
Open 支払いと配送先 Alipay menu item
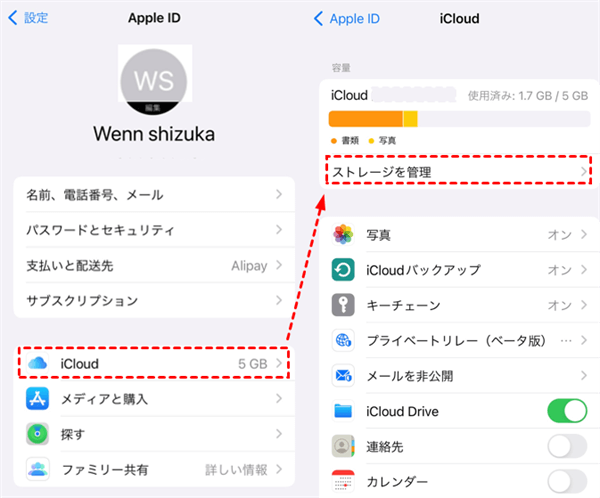[x=154, y=265]
